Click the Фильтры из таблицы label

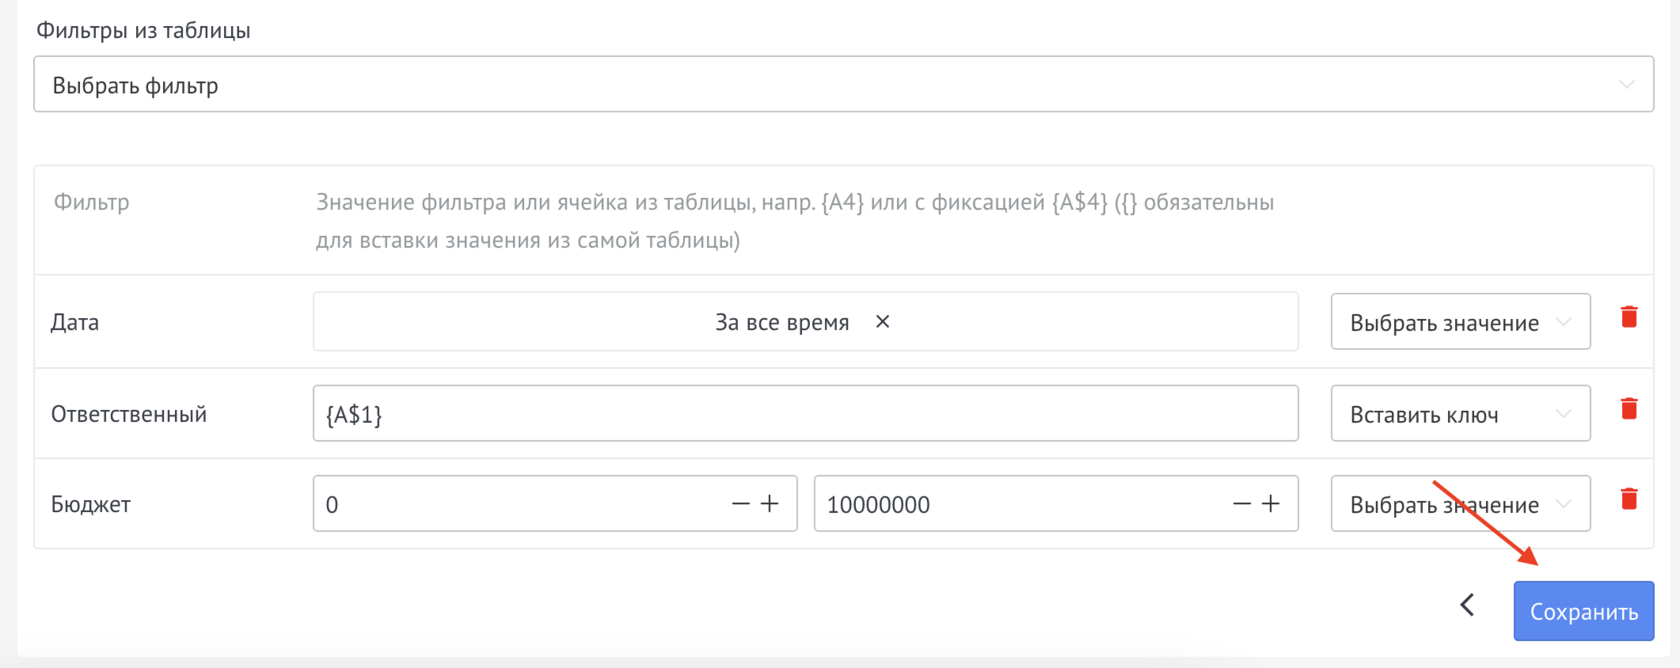coord(143,30)
